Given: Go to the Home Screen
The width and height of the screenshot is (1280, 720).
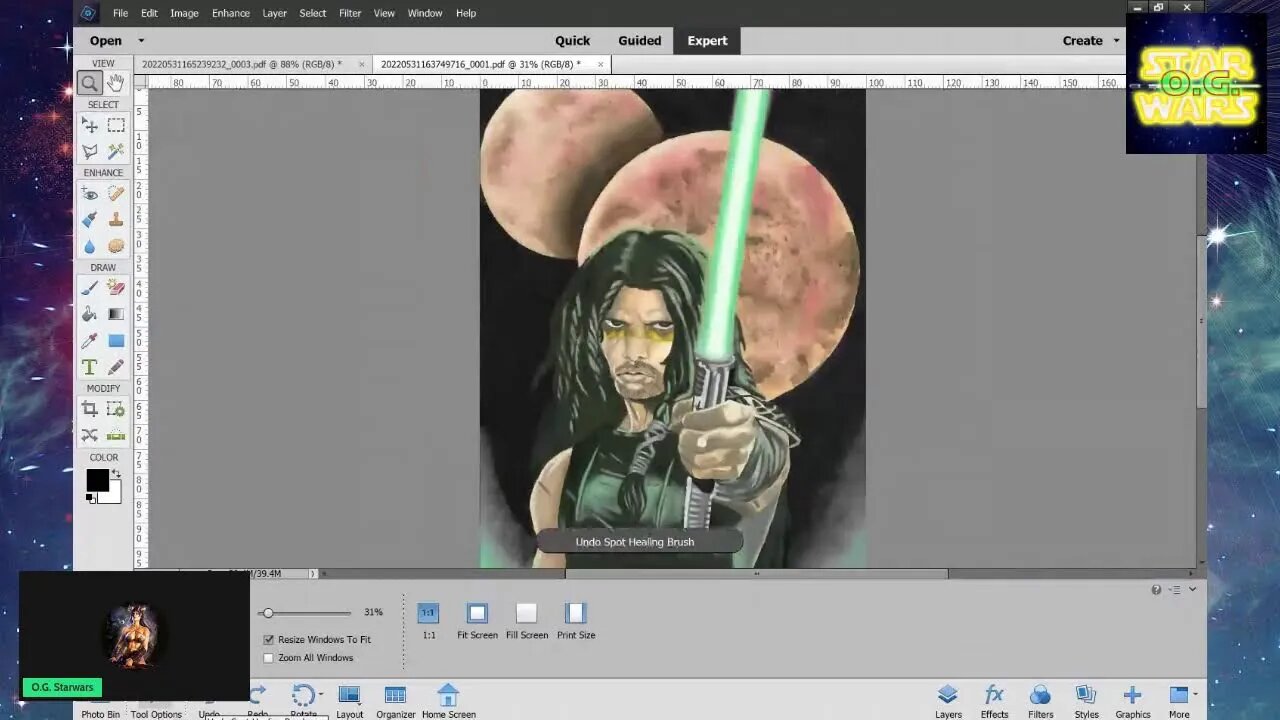Looking at the screenshot, I should coord(448,701).
